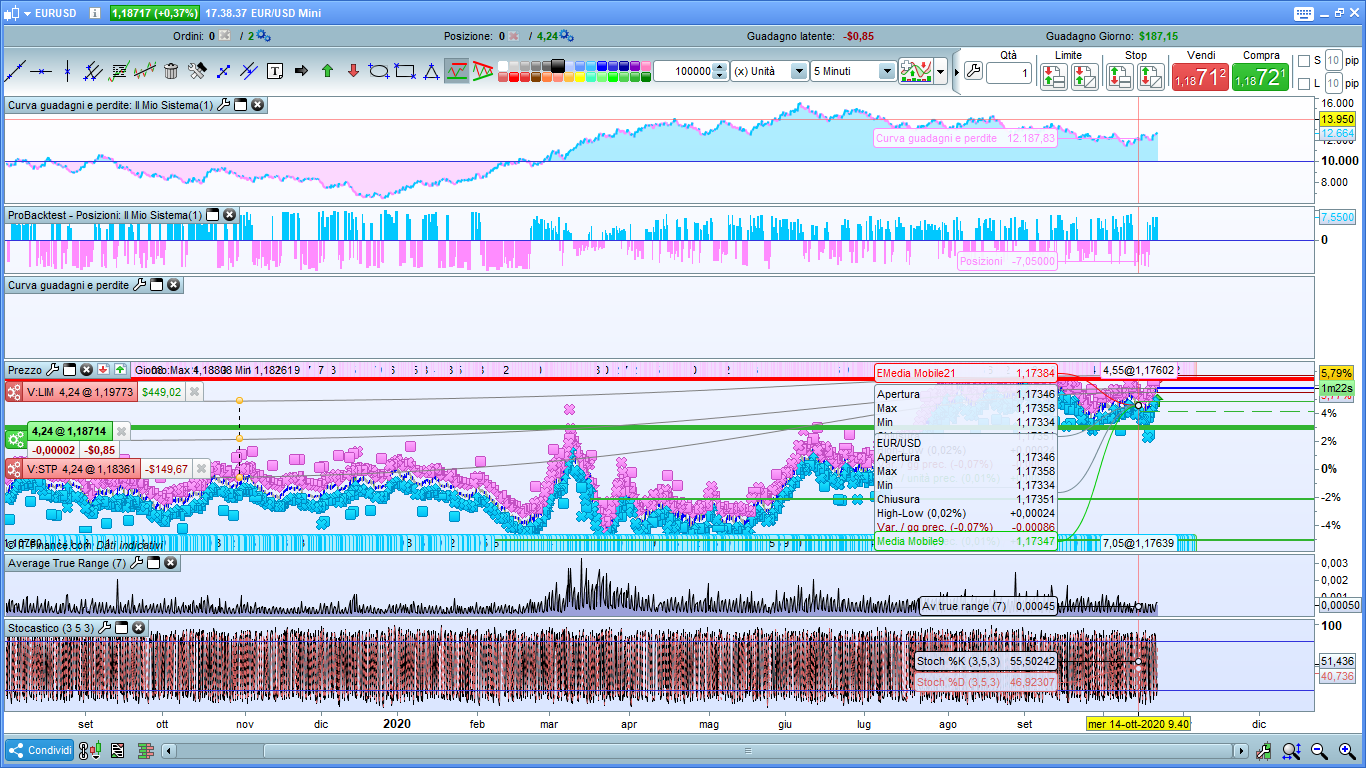This screenshot has height=768, width=1366.
Task: Pick the green up arrow drawing tool
Action: click(327, 71)
